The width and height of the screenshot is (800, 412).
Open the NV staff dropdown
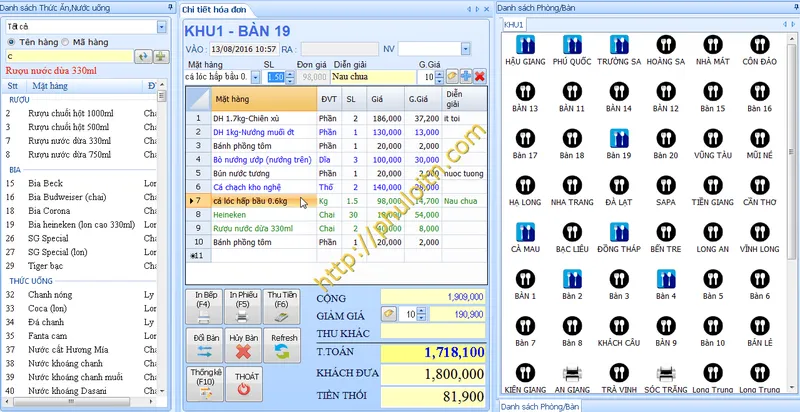[466, 49]
